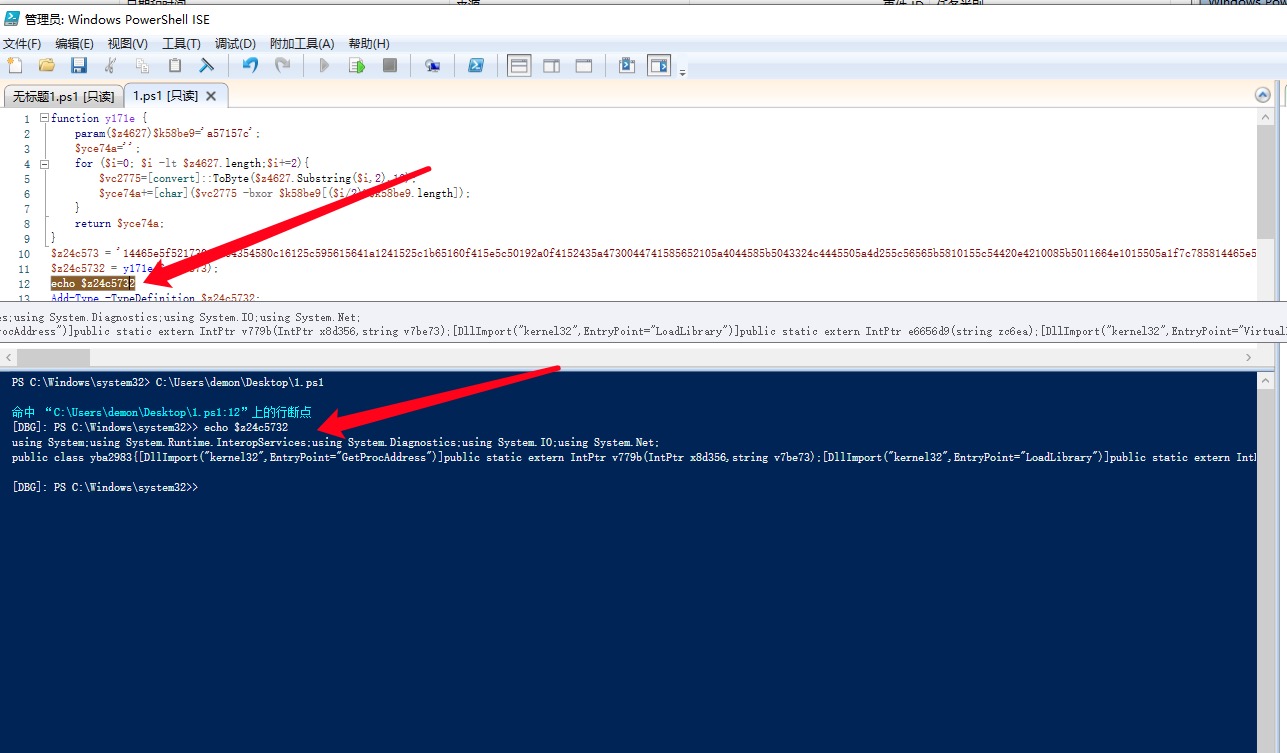Click the Run Script play icon
This screenshot has width=1287, height=753.
pyautogui.click(x=324, y=65)
